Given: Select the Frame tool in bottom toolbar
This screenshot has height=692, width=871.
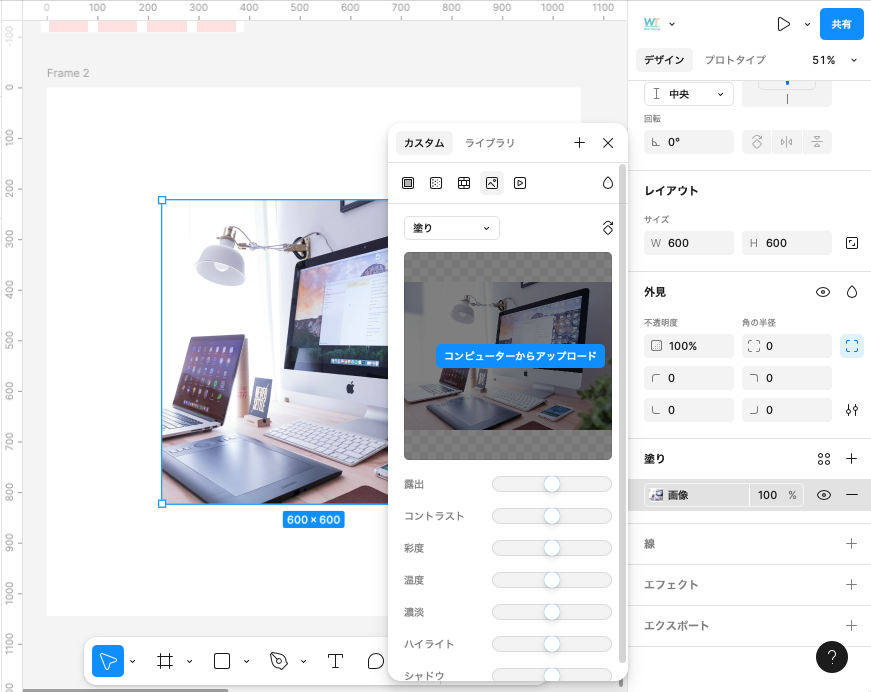Looking at the screenshot, I should point(165,661).
